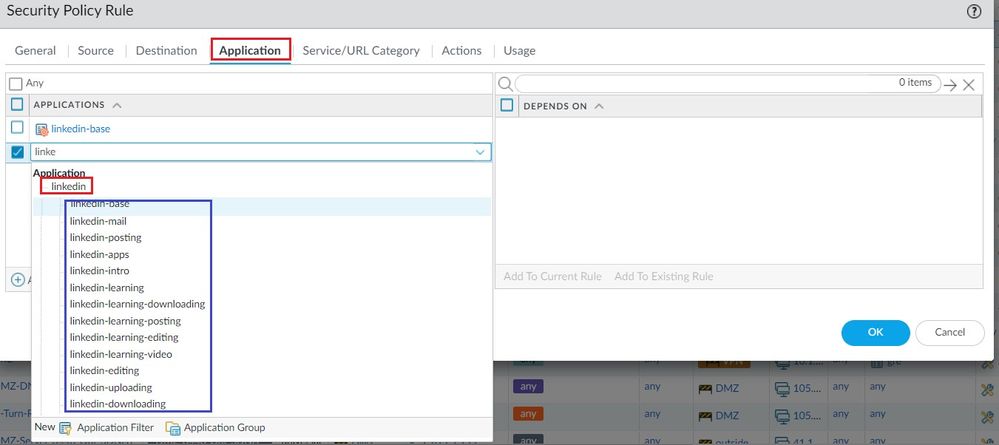
Task: Choose linkedin-posting from the list
Action: (x=106, y=237)
